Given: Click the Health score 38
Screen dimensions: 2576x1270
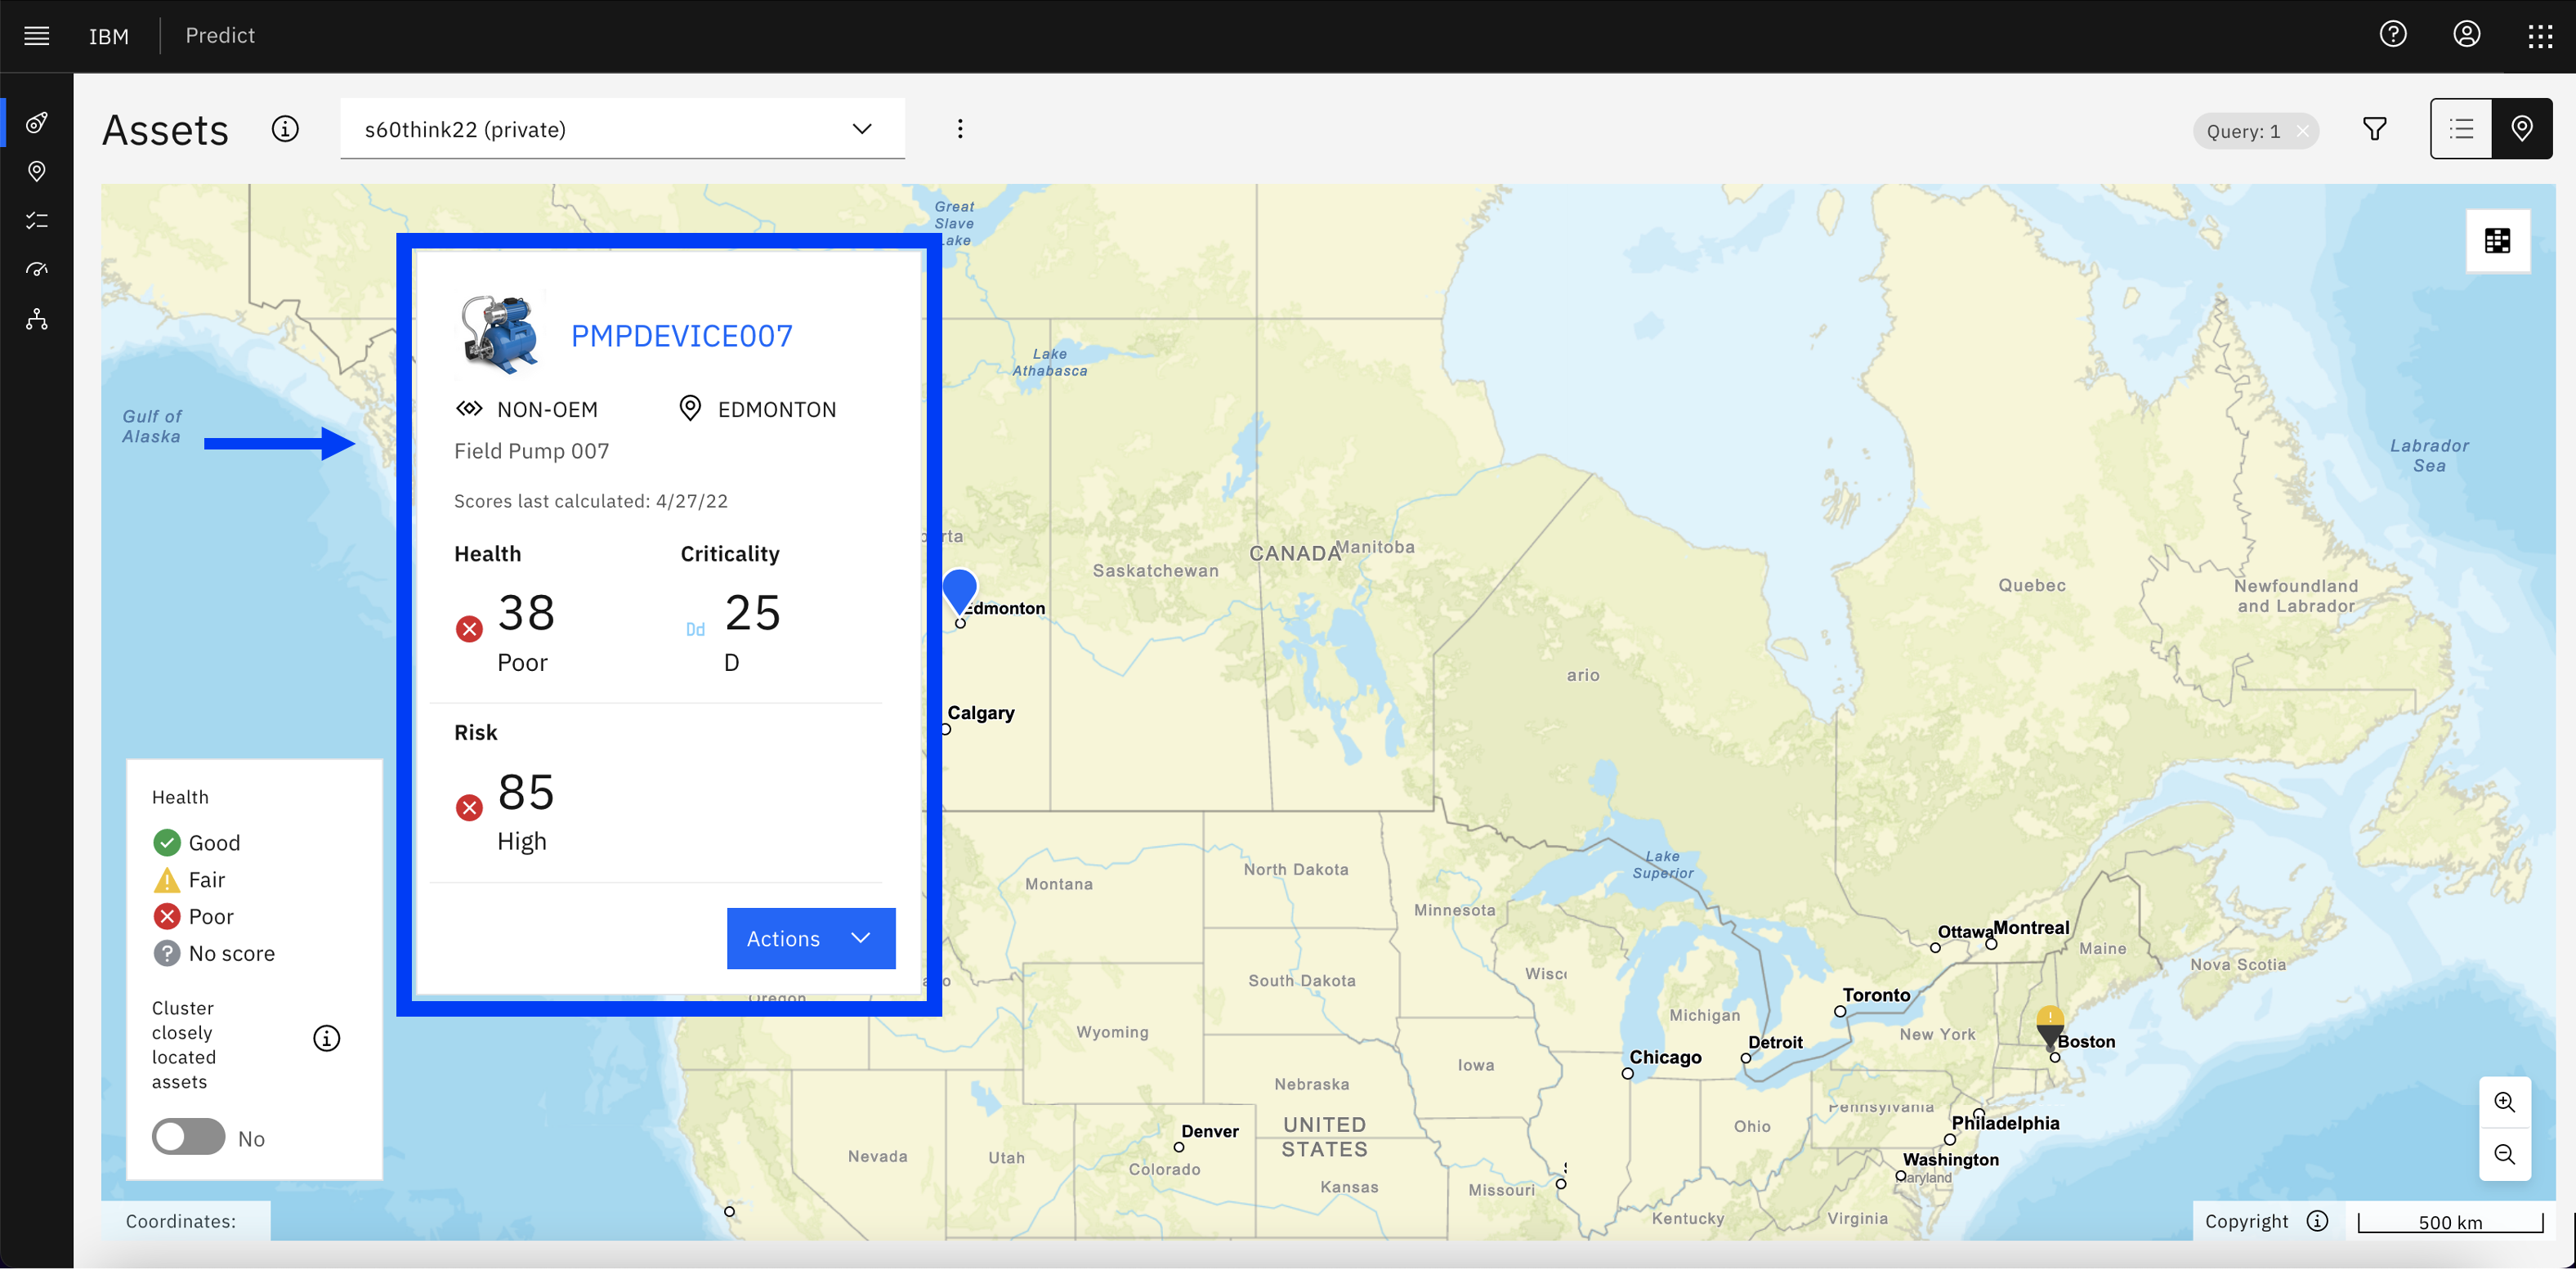Looking at the screenshot, I should 526,612.
